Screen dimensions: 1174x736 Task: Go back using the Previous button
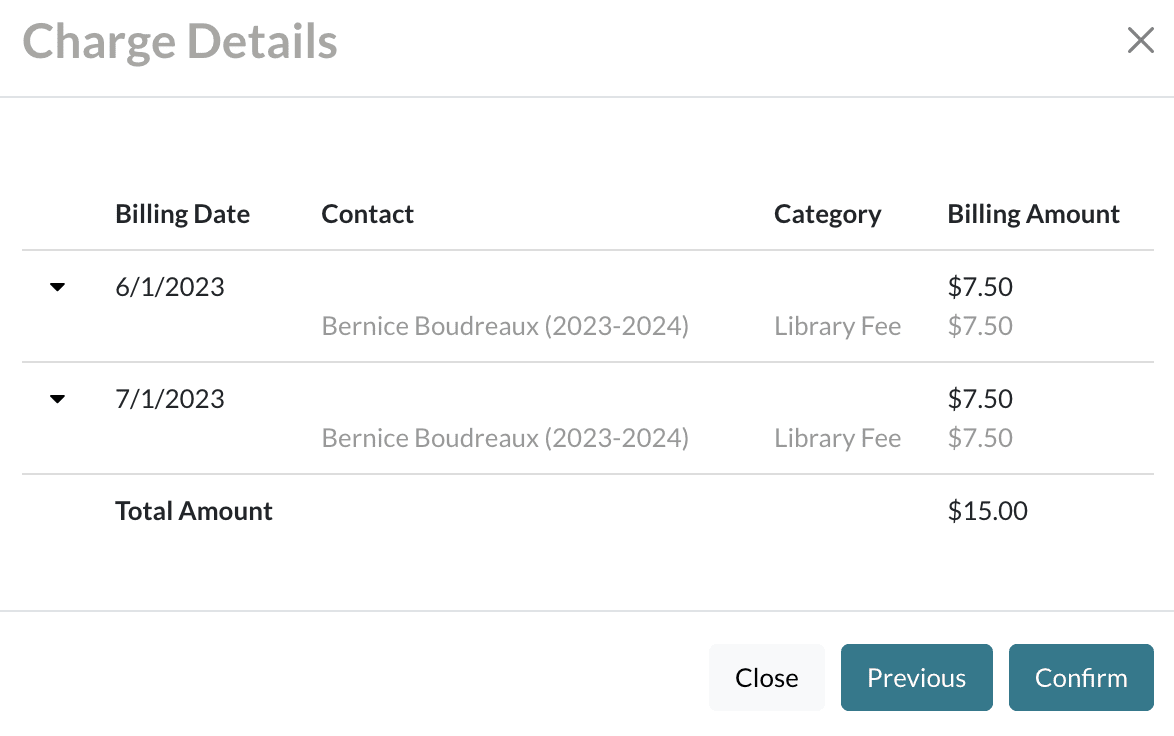(x=916, y=678)
